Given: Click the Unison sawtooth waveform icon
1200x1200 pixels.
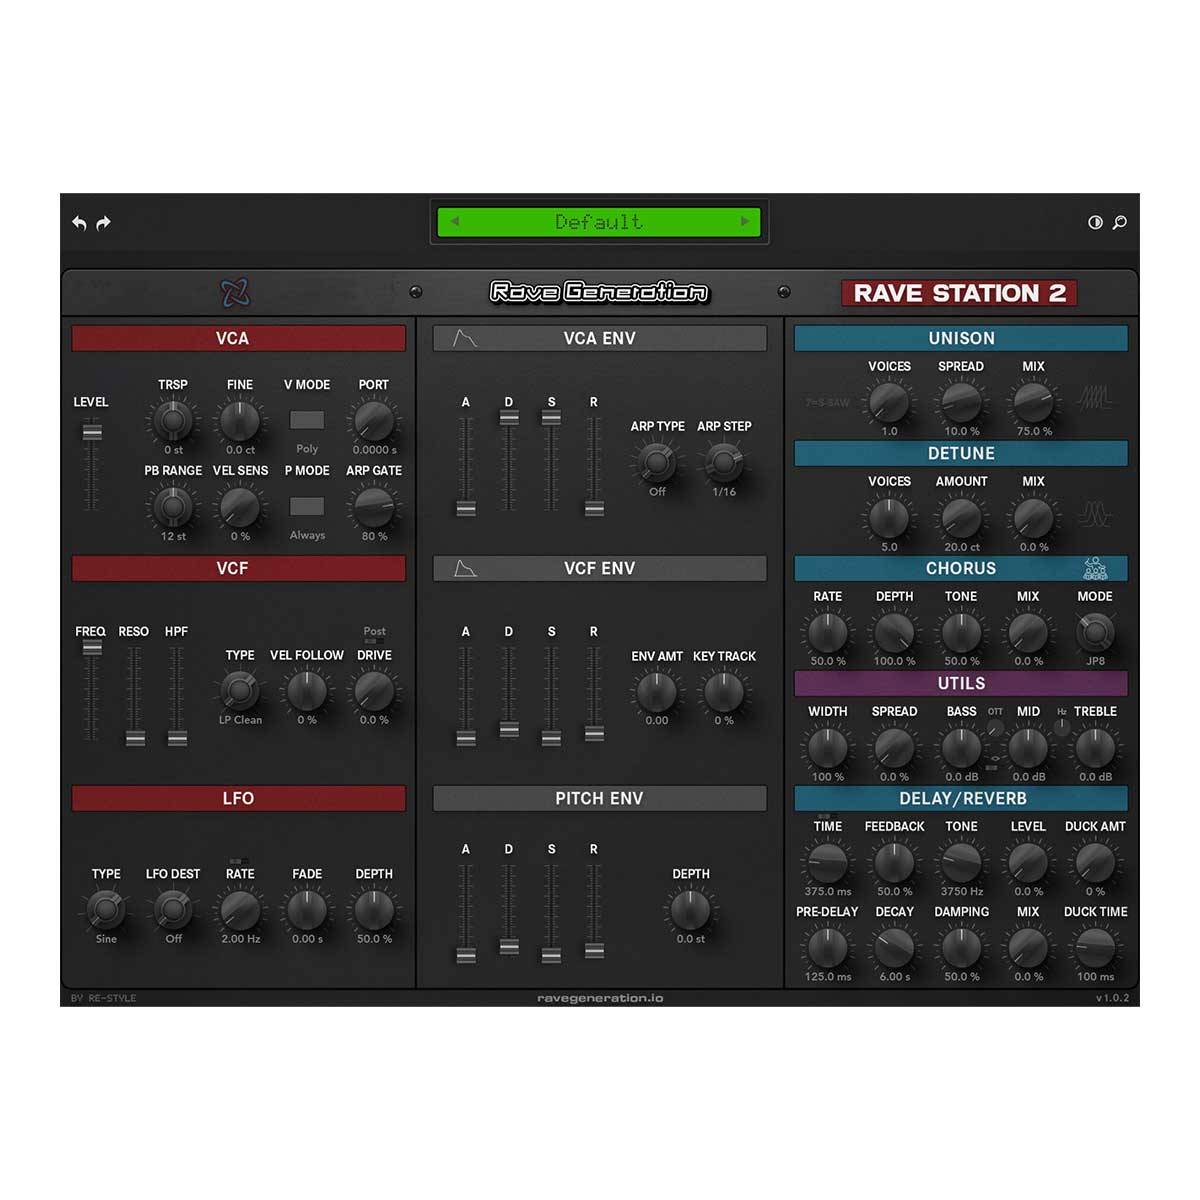Looking at the screenshot, I should click(1095, 398).
